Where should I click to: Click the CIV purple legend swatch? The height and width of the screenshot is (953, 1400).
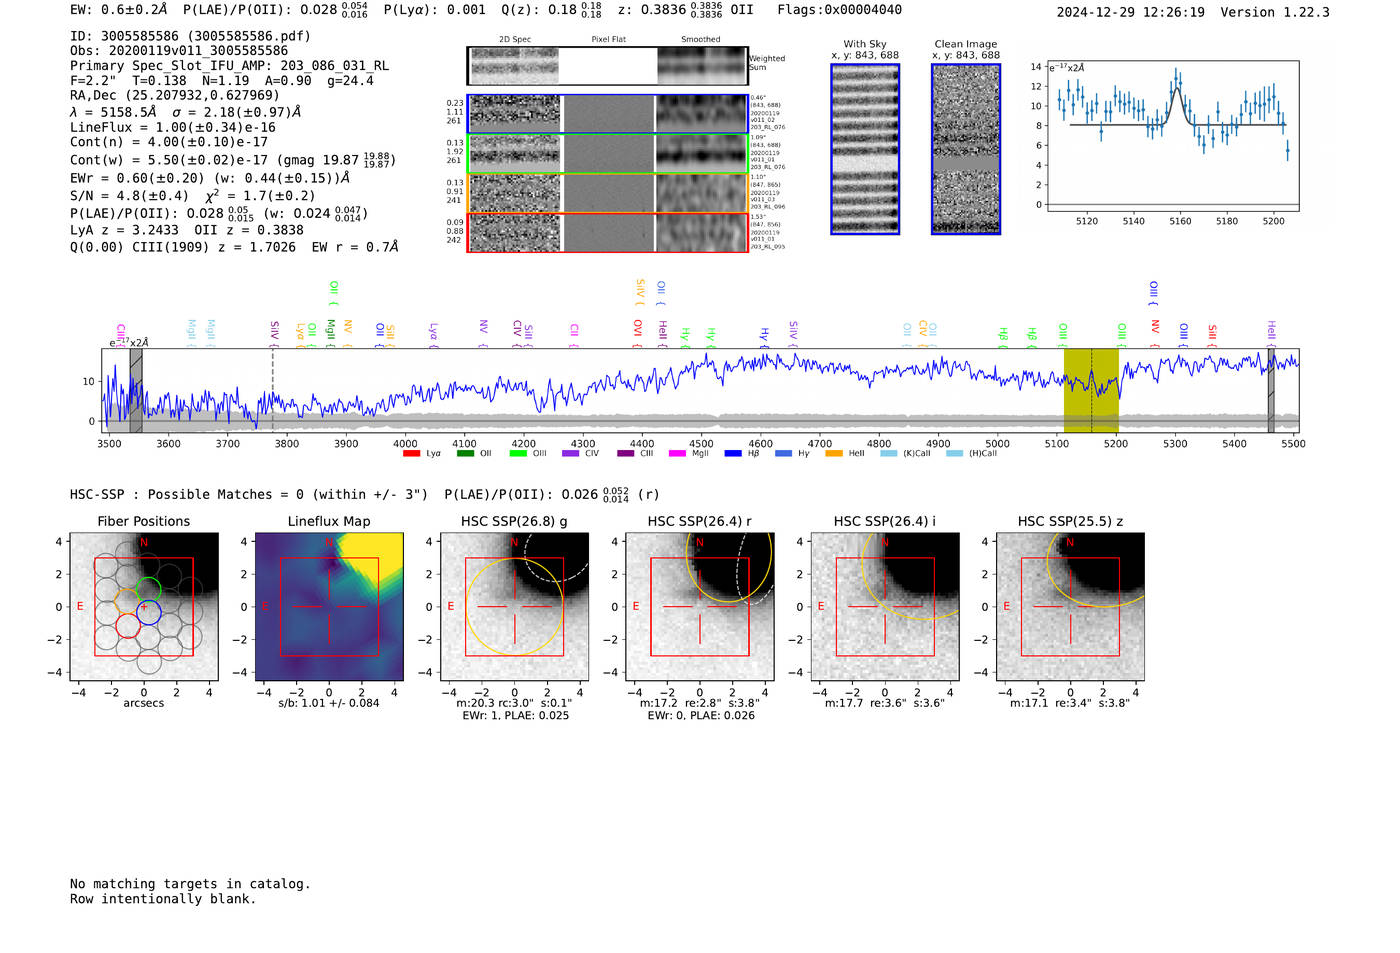click(x=571, y=454)
